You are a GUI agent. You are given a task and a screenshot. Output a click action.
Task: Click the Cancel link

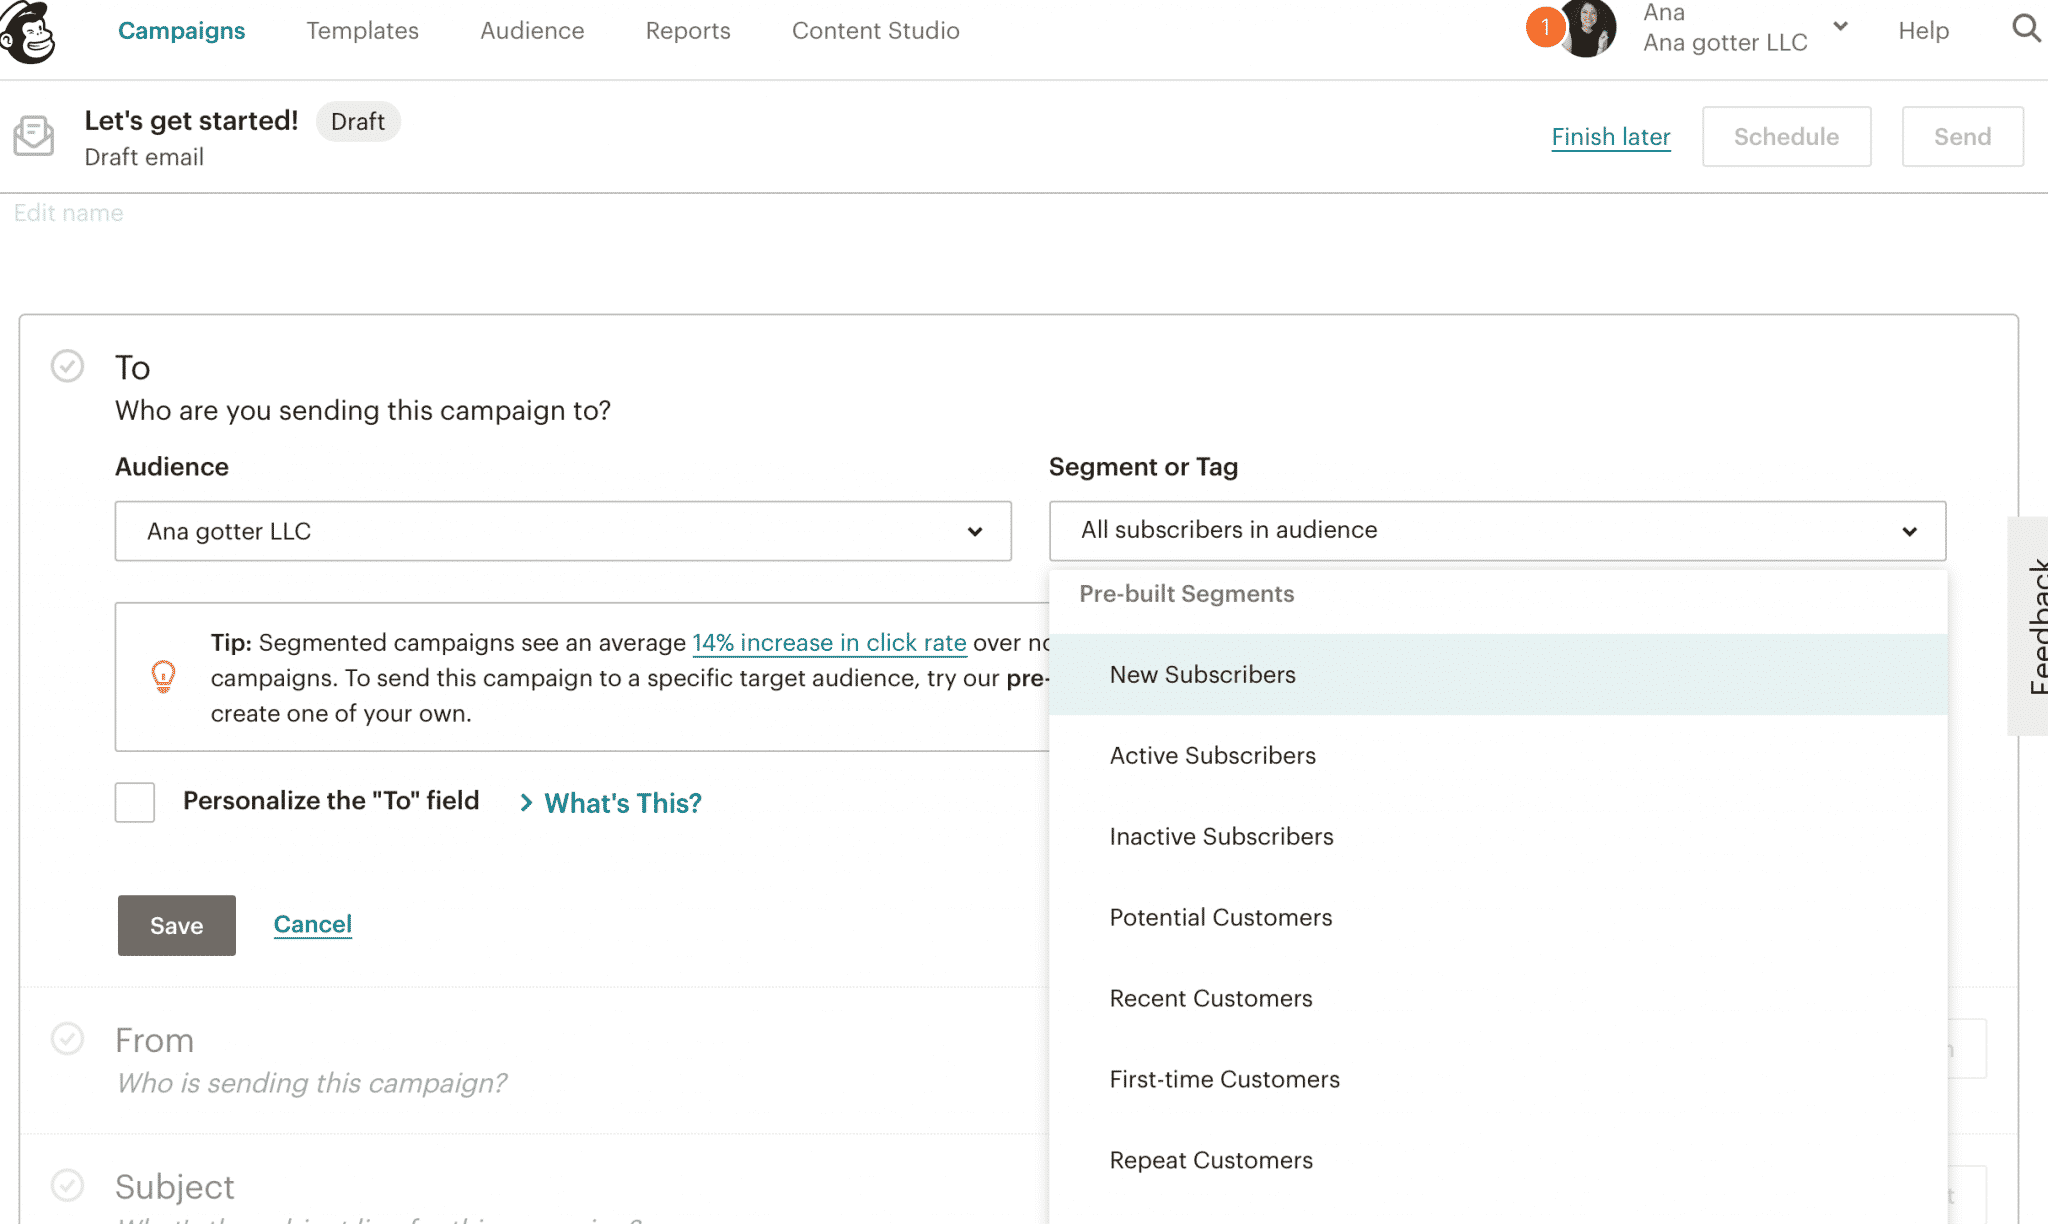click(313, 924)
